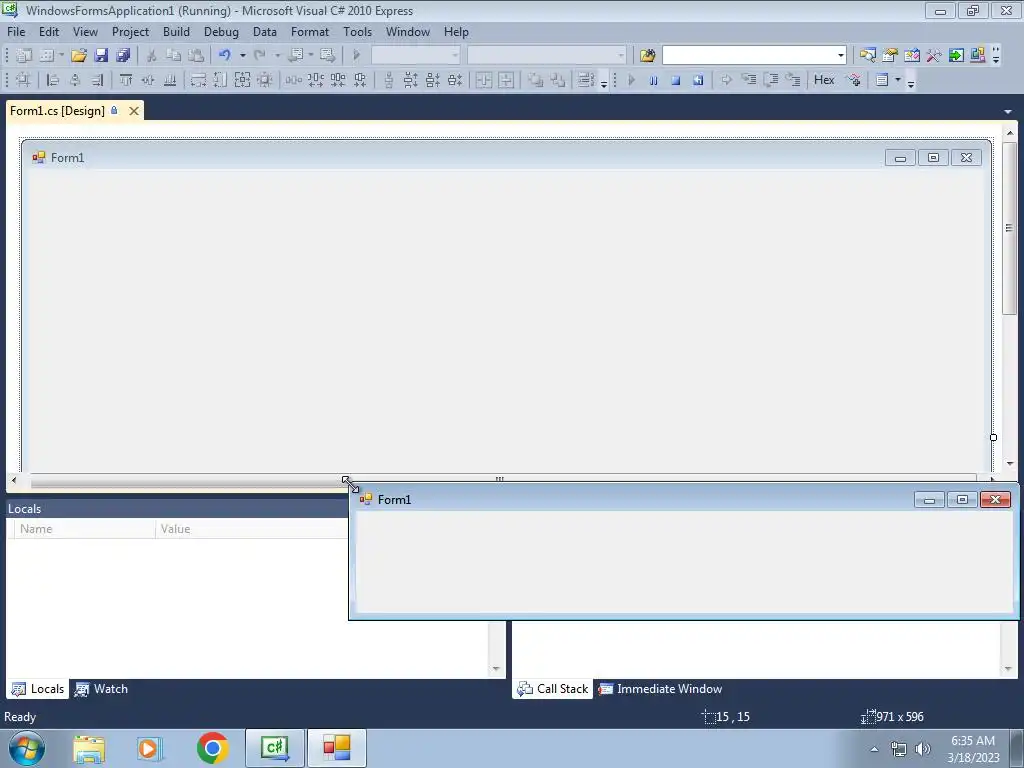
Task: Click the Align to Grid icon
Action: click(x=24, y=80)
